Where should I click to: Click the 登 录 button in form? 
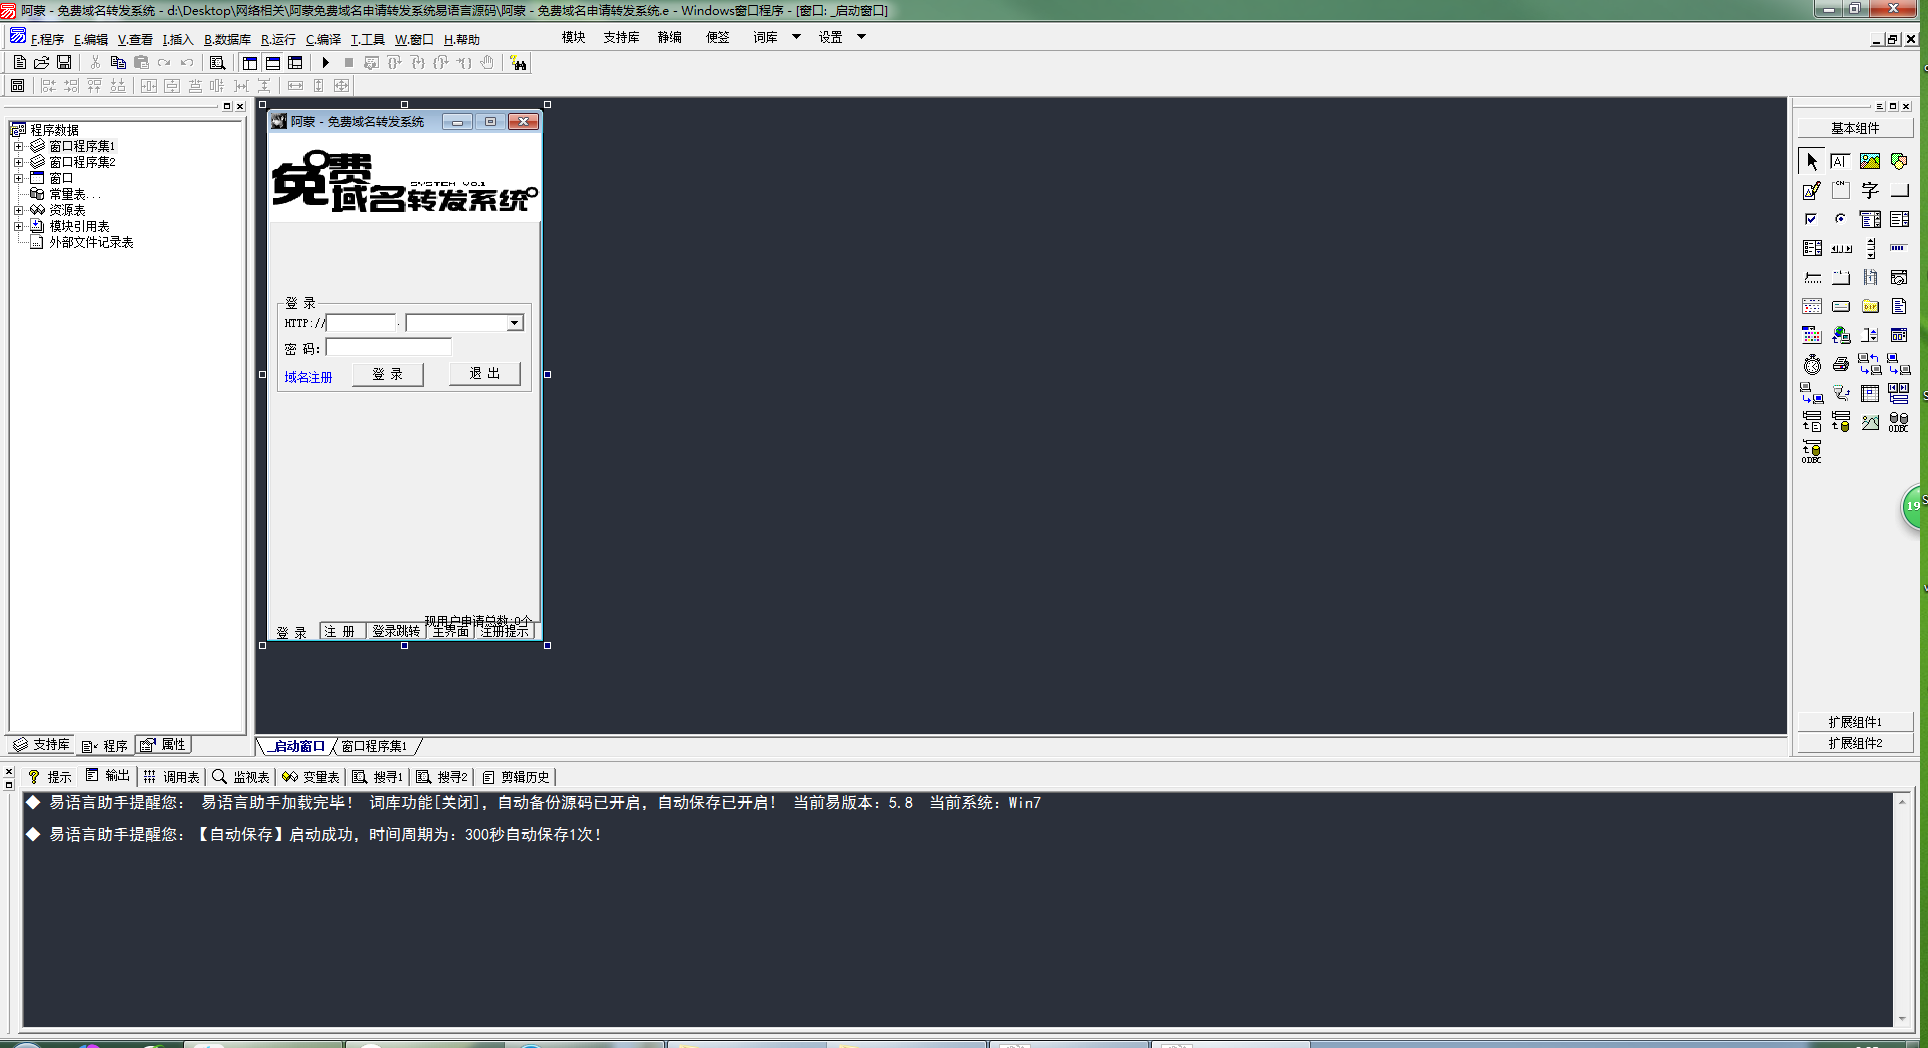point(387,374)
